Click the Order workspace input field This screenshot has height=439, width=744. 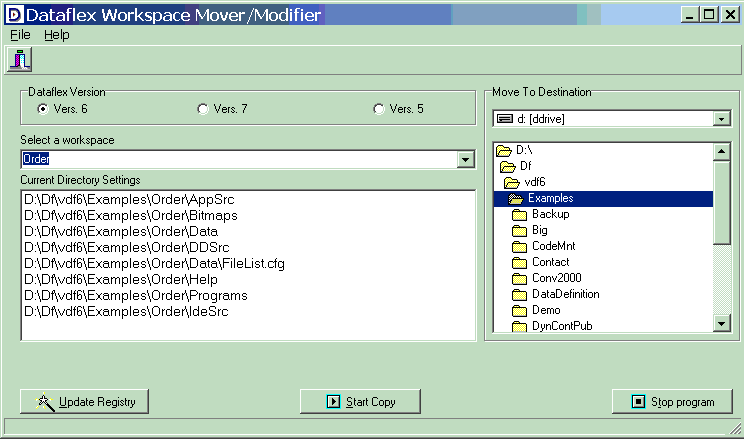pos(239,159)
